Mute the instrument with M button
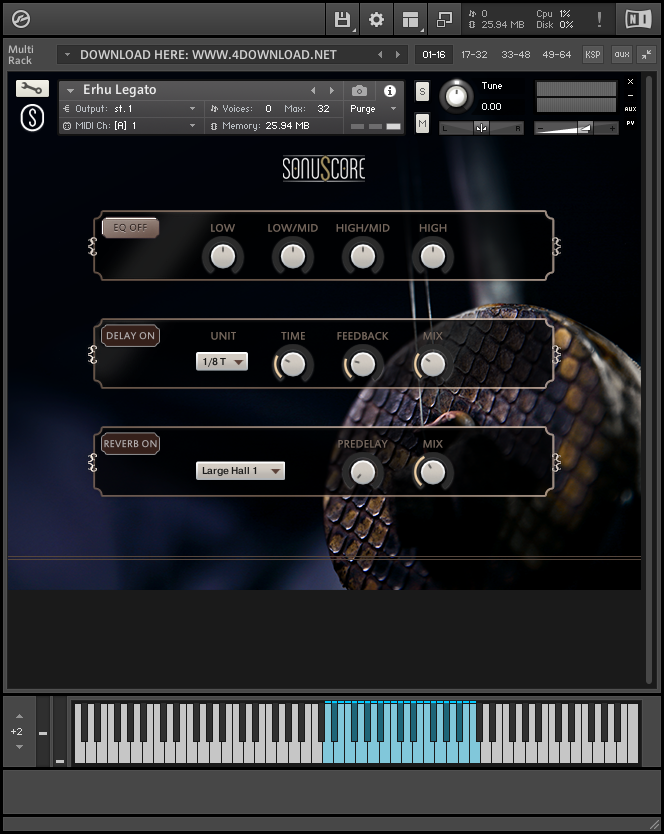Viewport: 664px width, 834px height. [x=422, y=124]
